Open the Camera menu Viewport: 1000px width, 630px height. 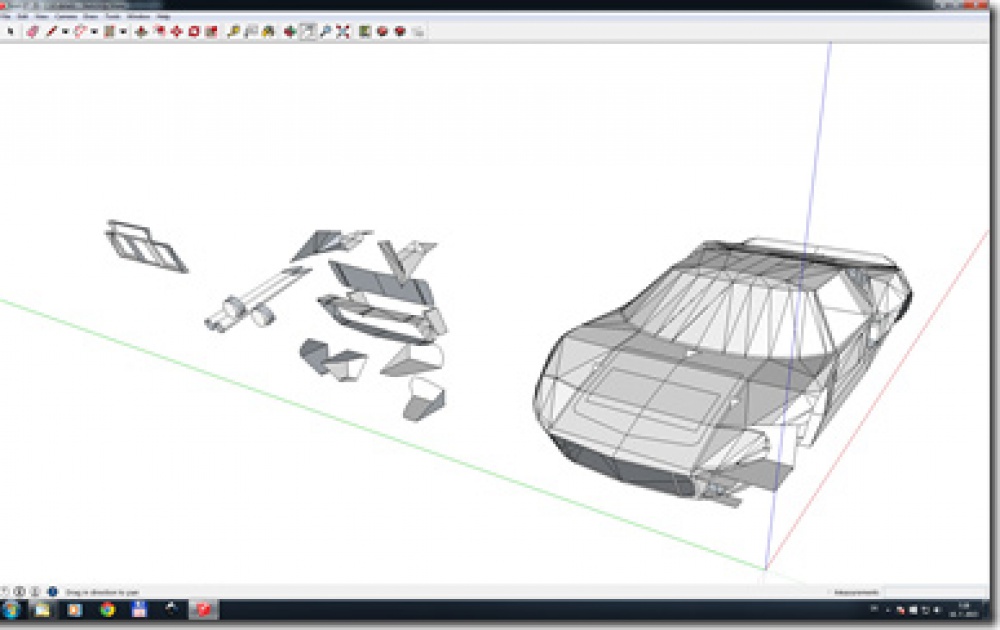[66, 16]
